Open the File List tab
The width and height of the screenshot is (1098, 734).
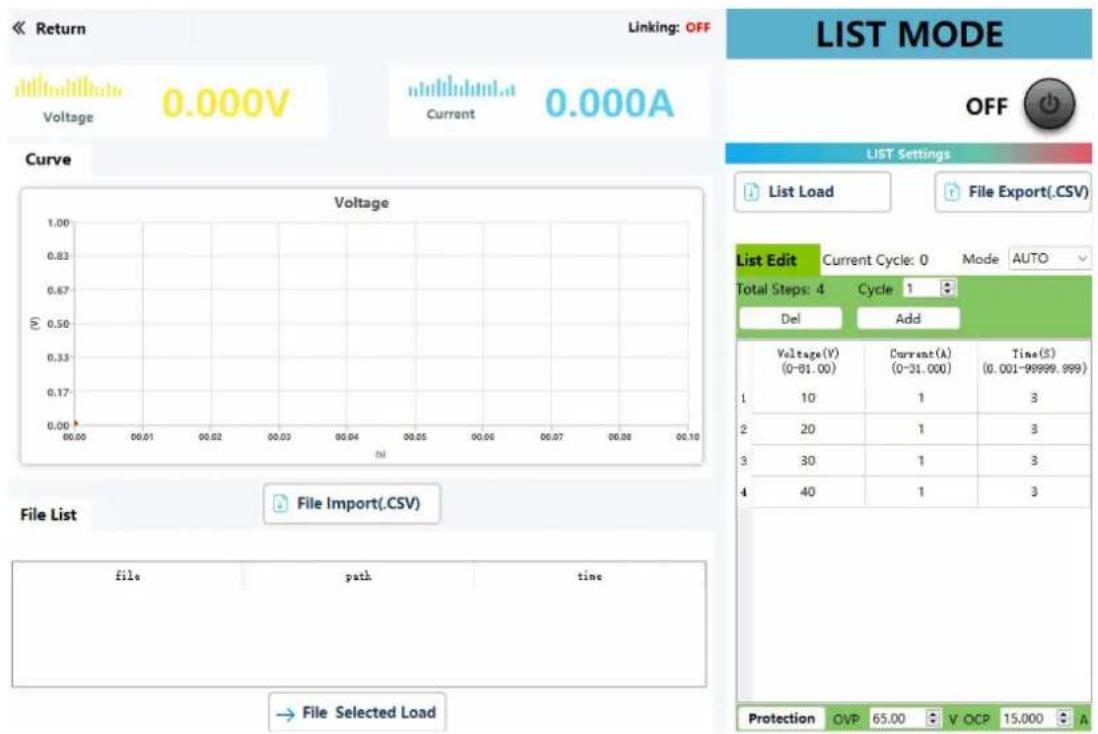point(48,515)
